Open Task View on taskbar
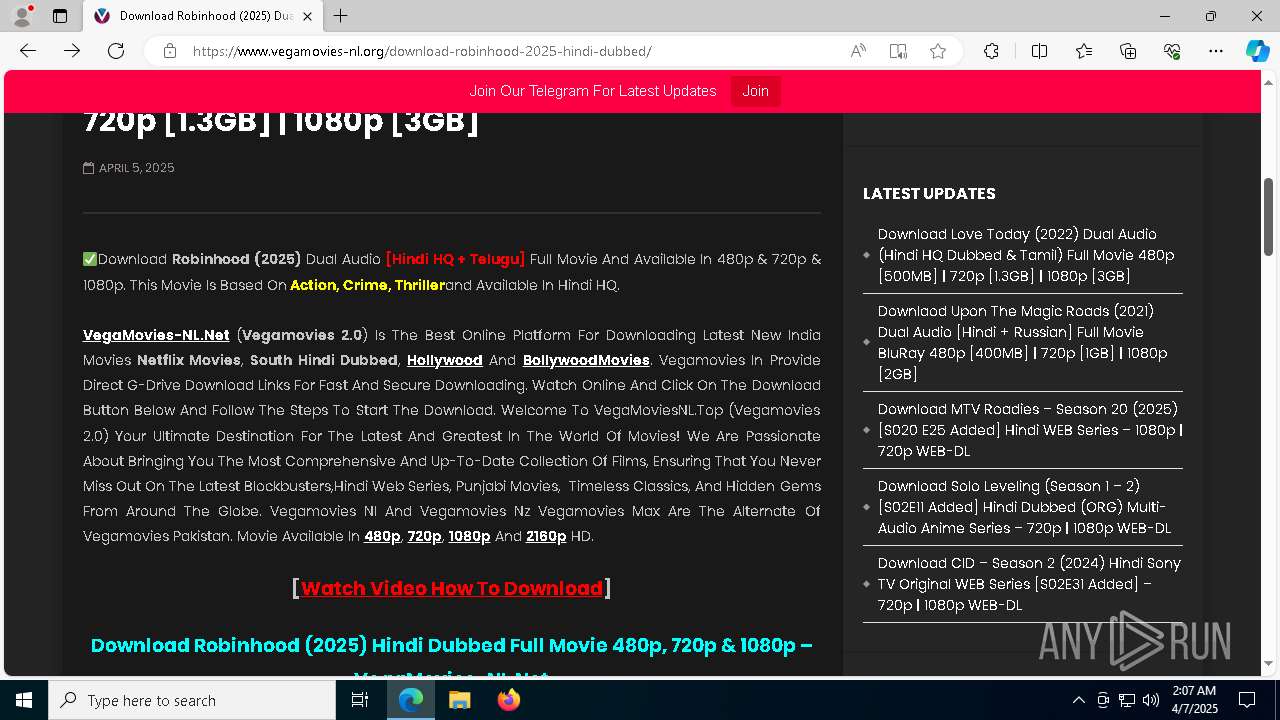Viewport: 1280px width, 720px height. click(360, 700)
